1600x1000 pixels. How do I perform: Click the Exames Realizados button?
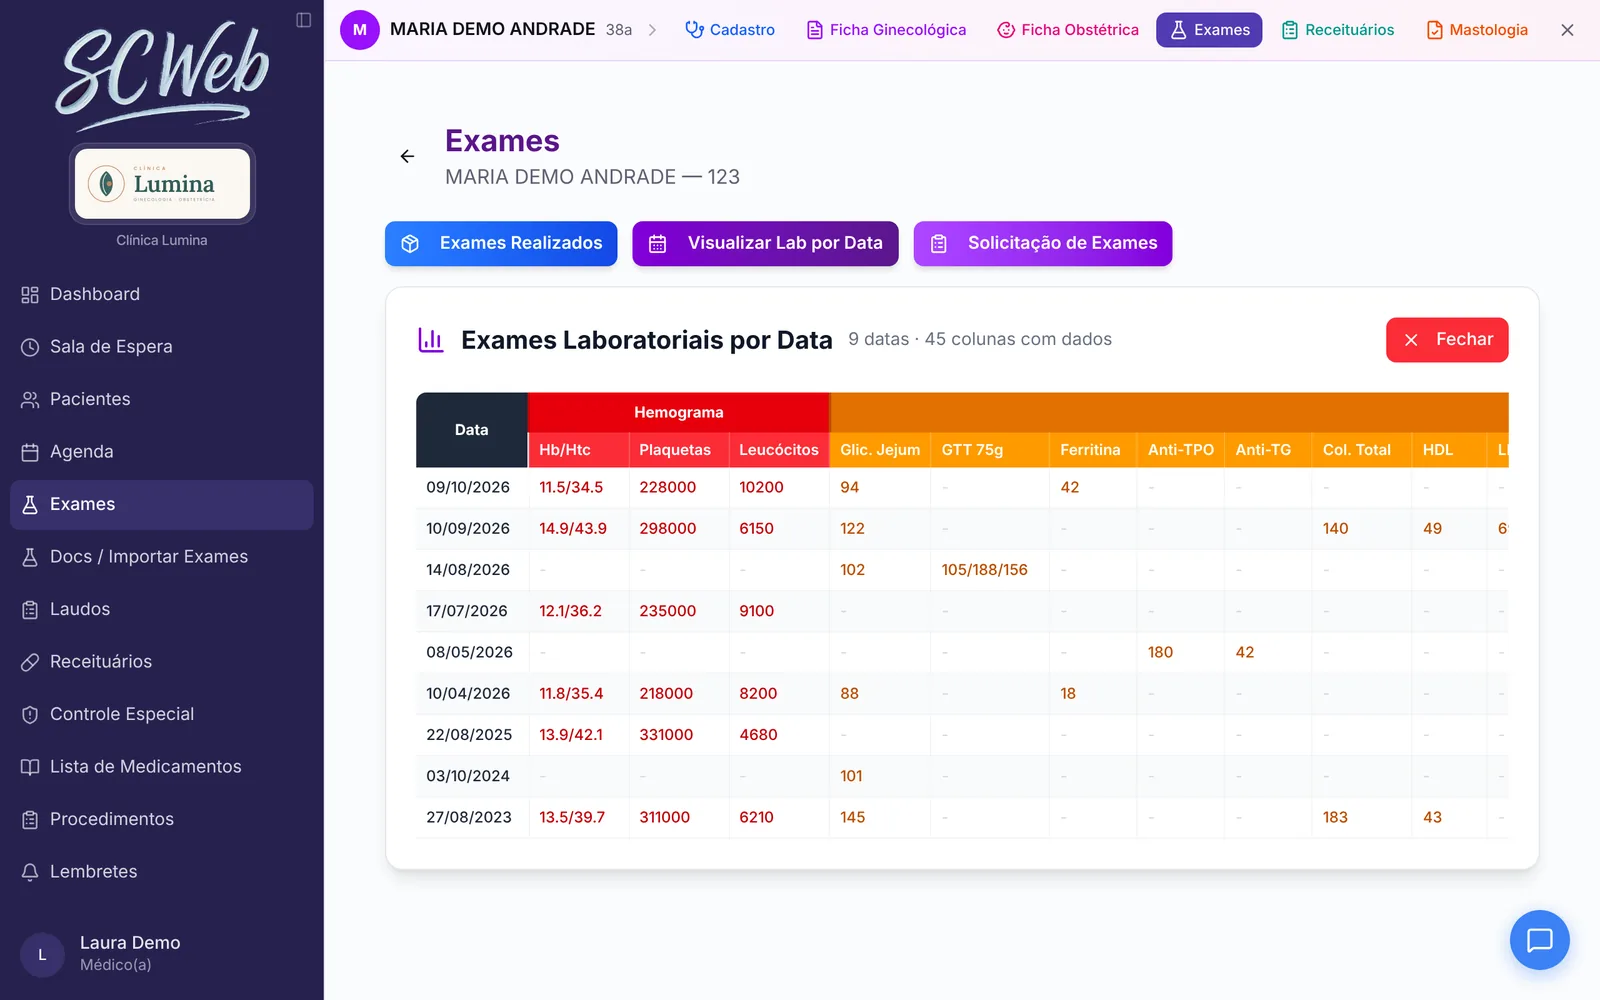501,244
